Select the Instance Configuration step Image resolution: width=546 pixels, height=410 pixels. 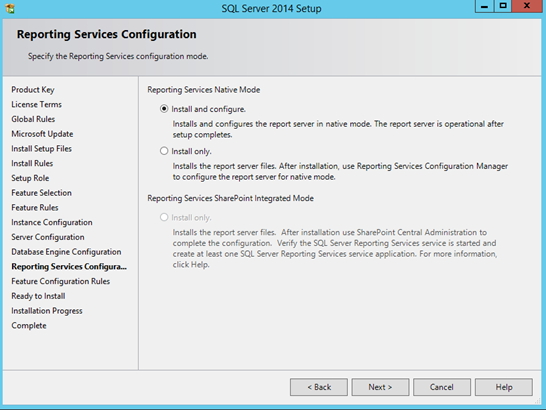click(52, 222)
